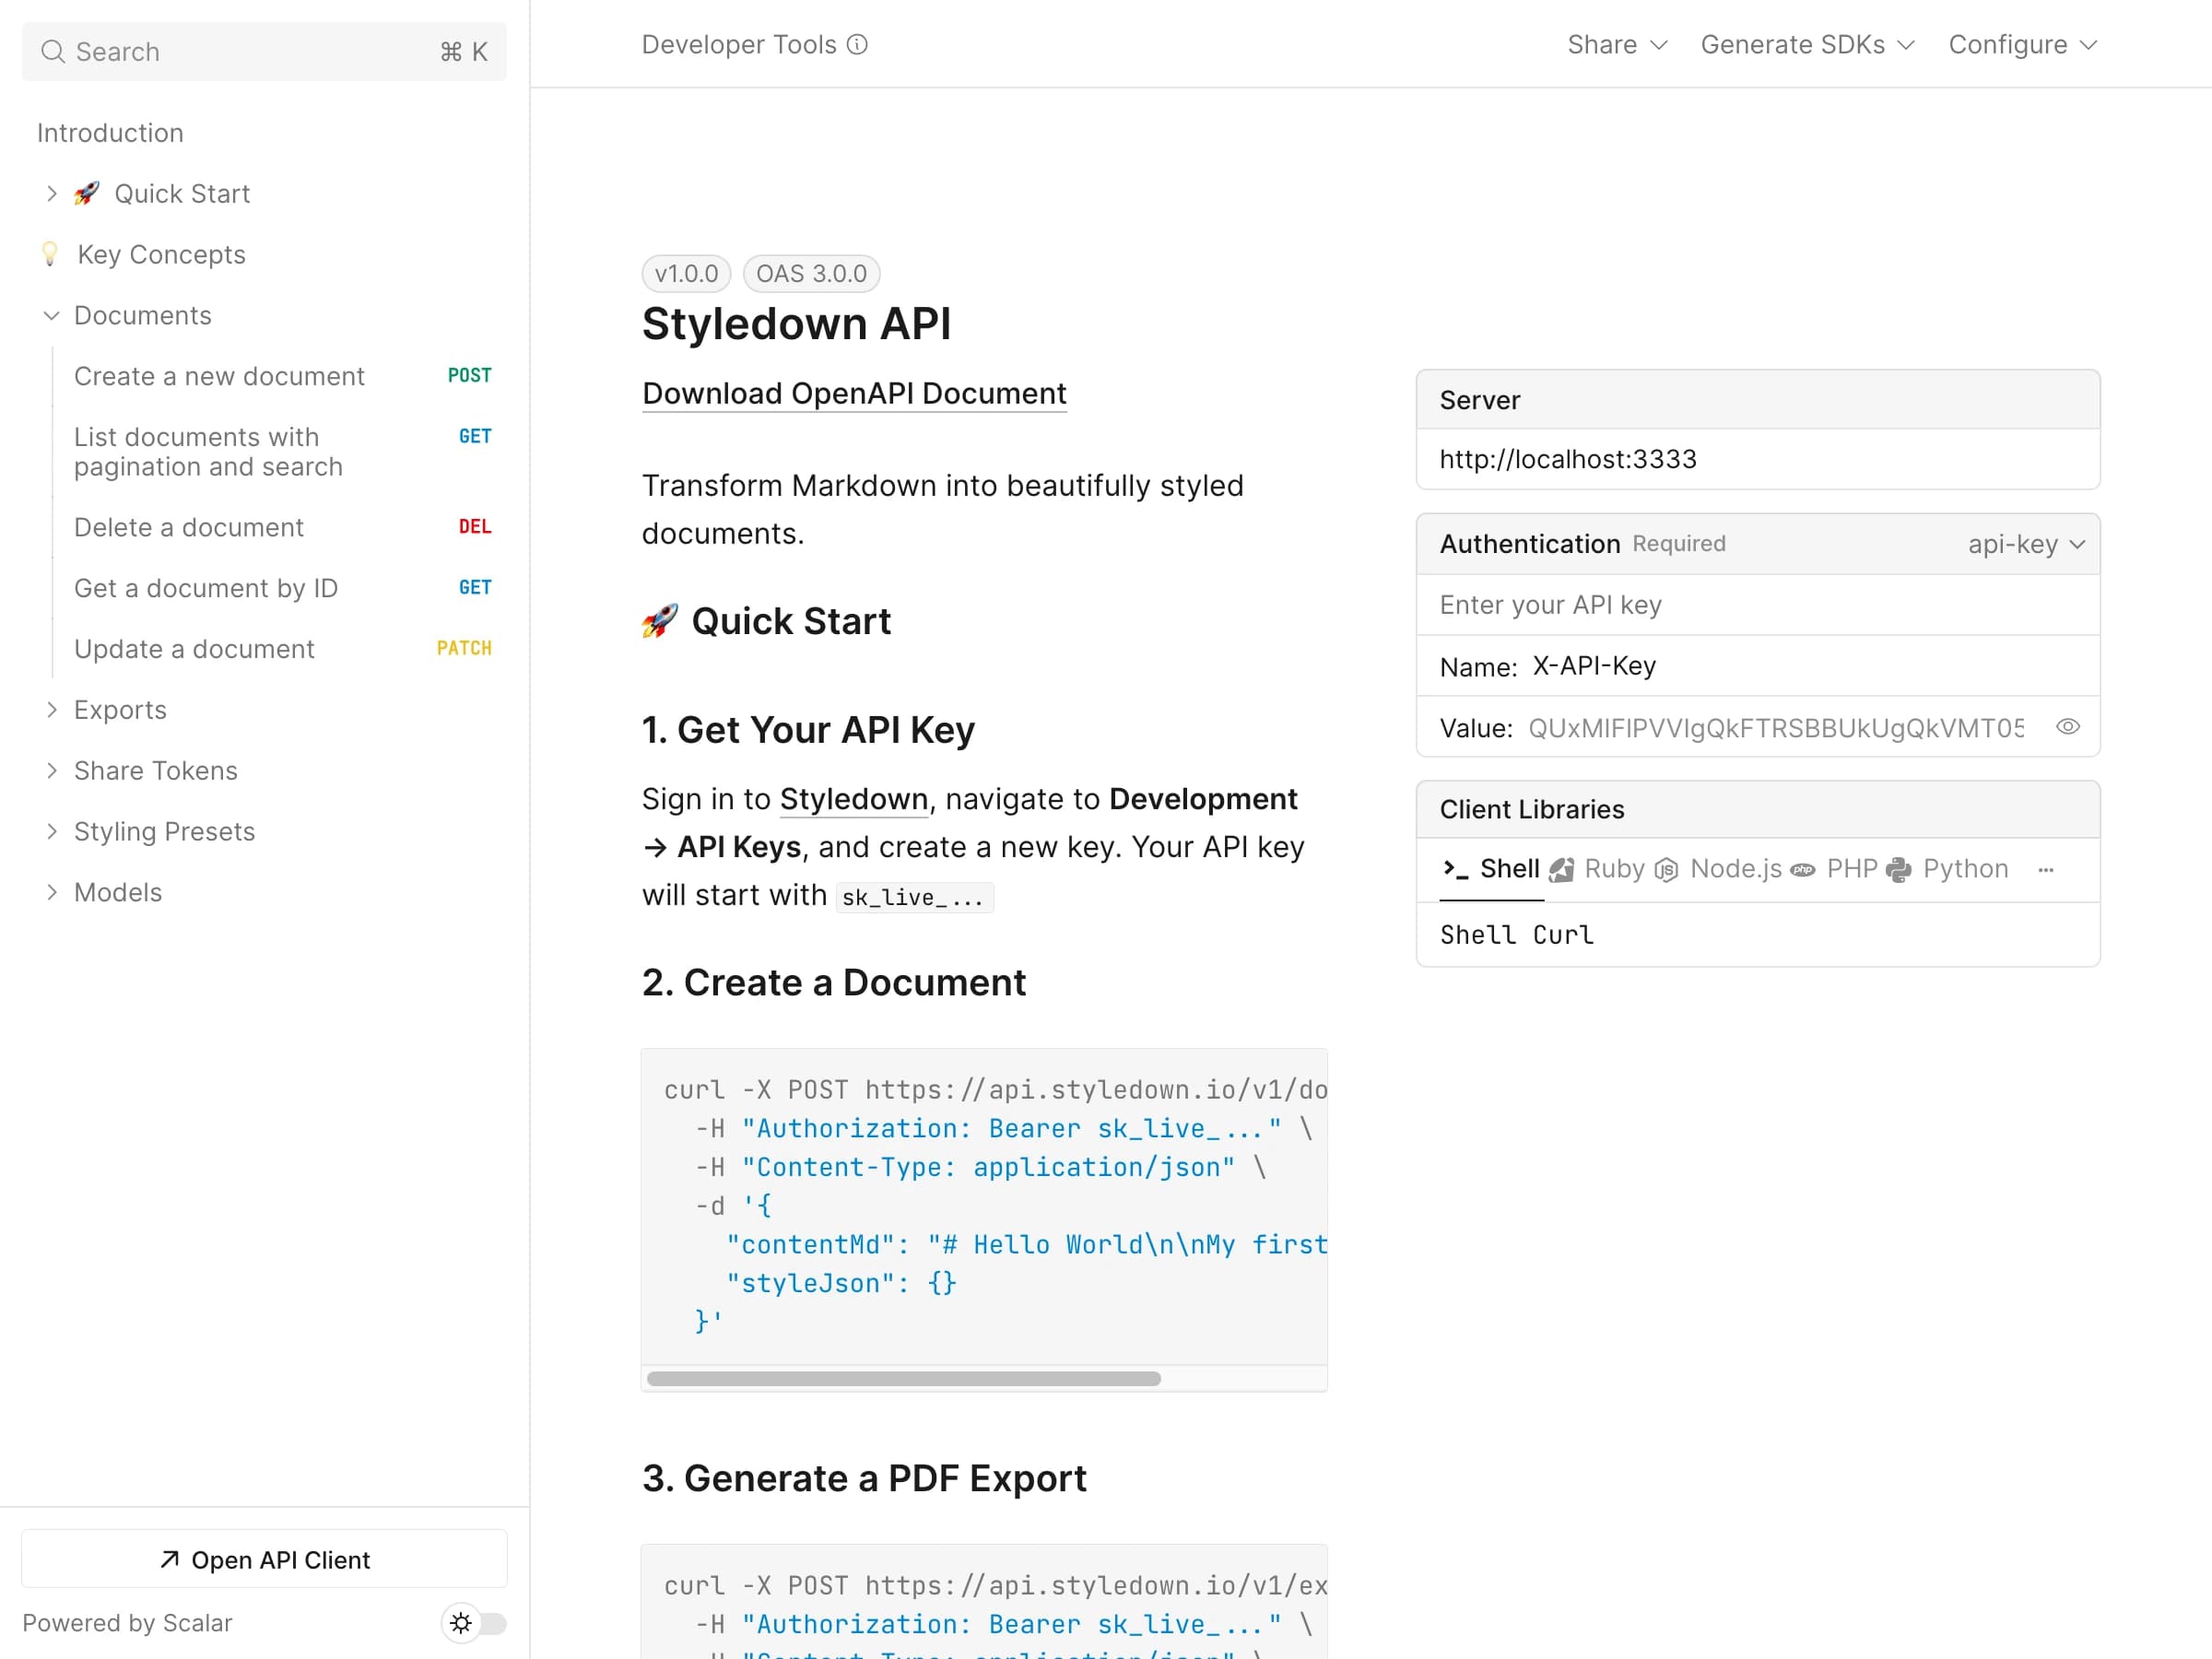Toggle dark mode near Powered by Scalar

coord(473,1624)
